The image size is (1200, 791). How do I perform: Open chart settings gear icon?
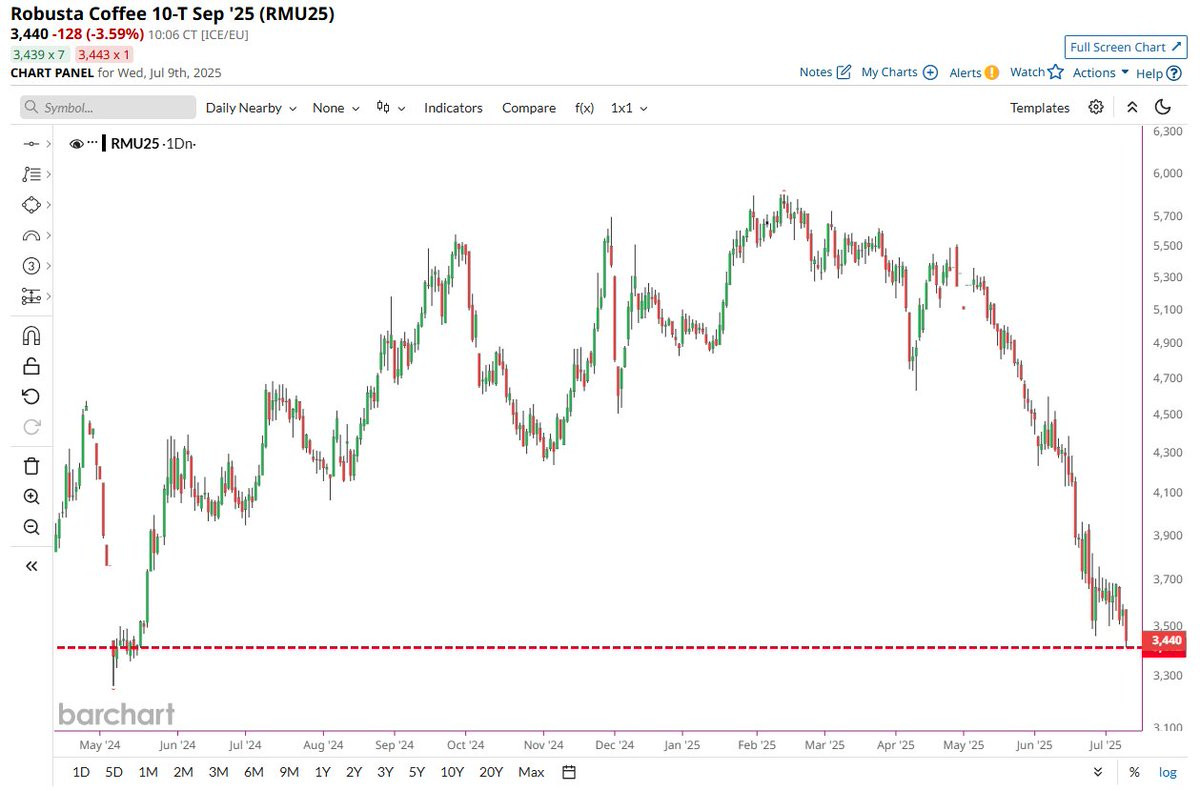[x=1096, y=107]
